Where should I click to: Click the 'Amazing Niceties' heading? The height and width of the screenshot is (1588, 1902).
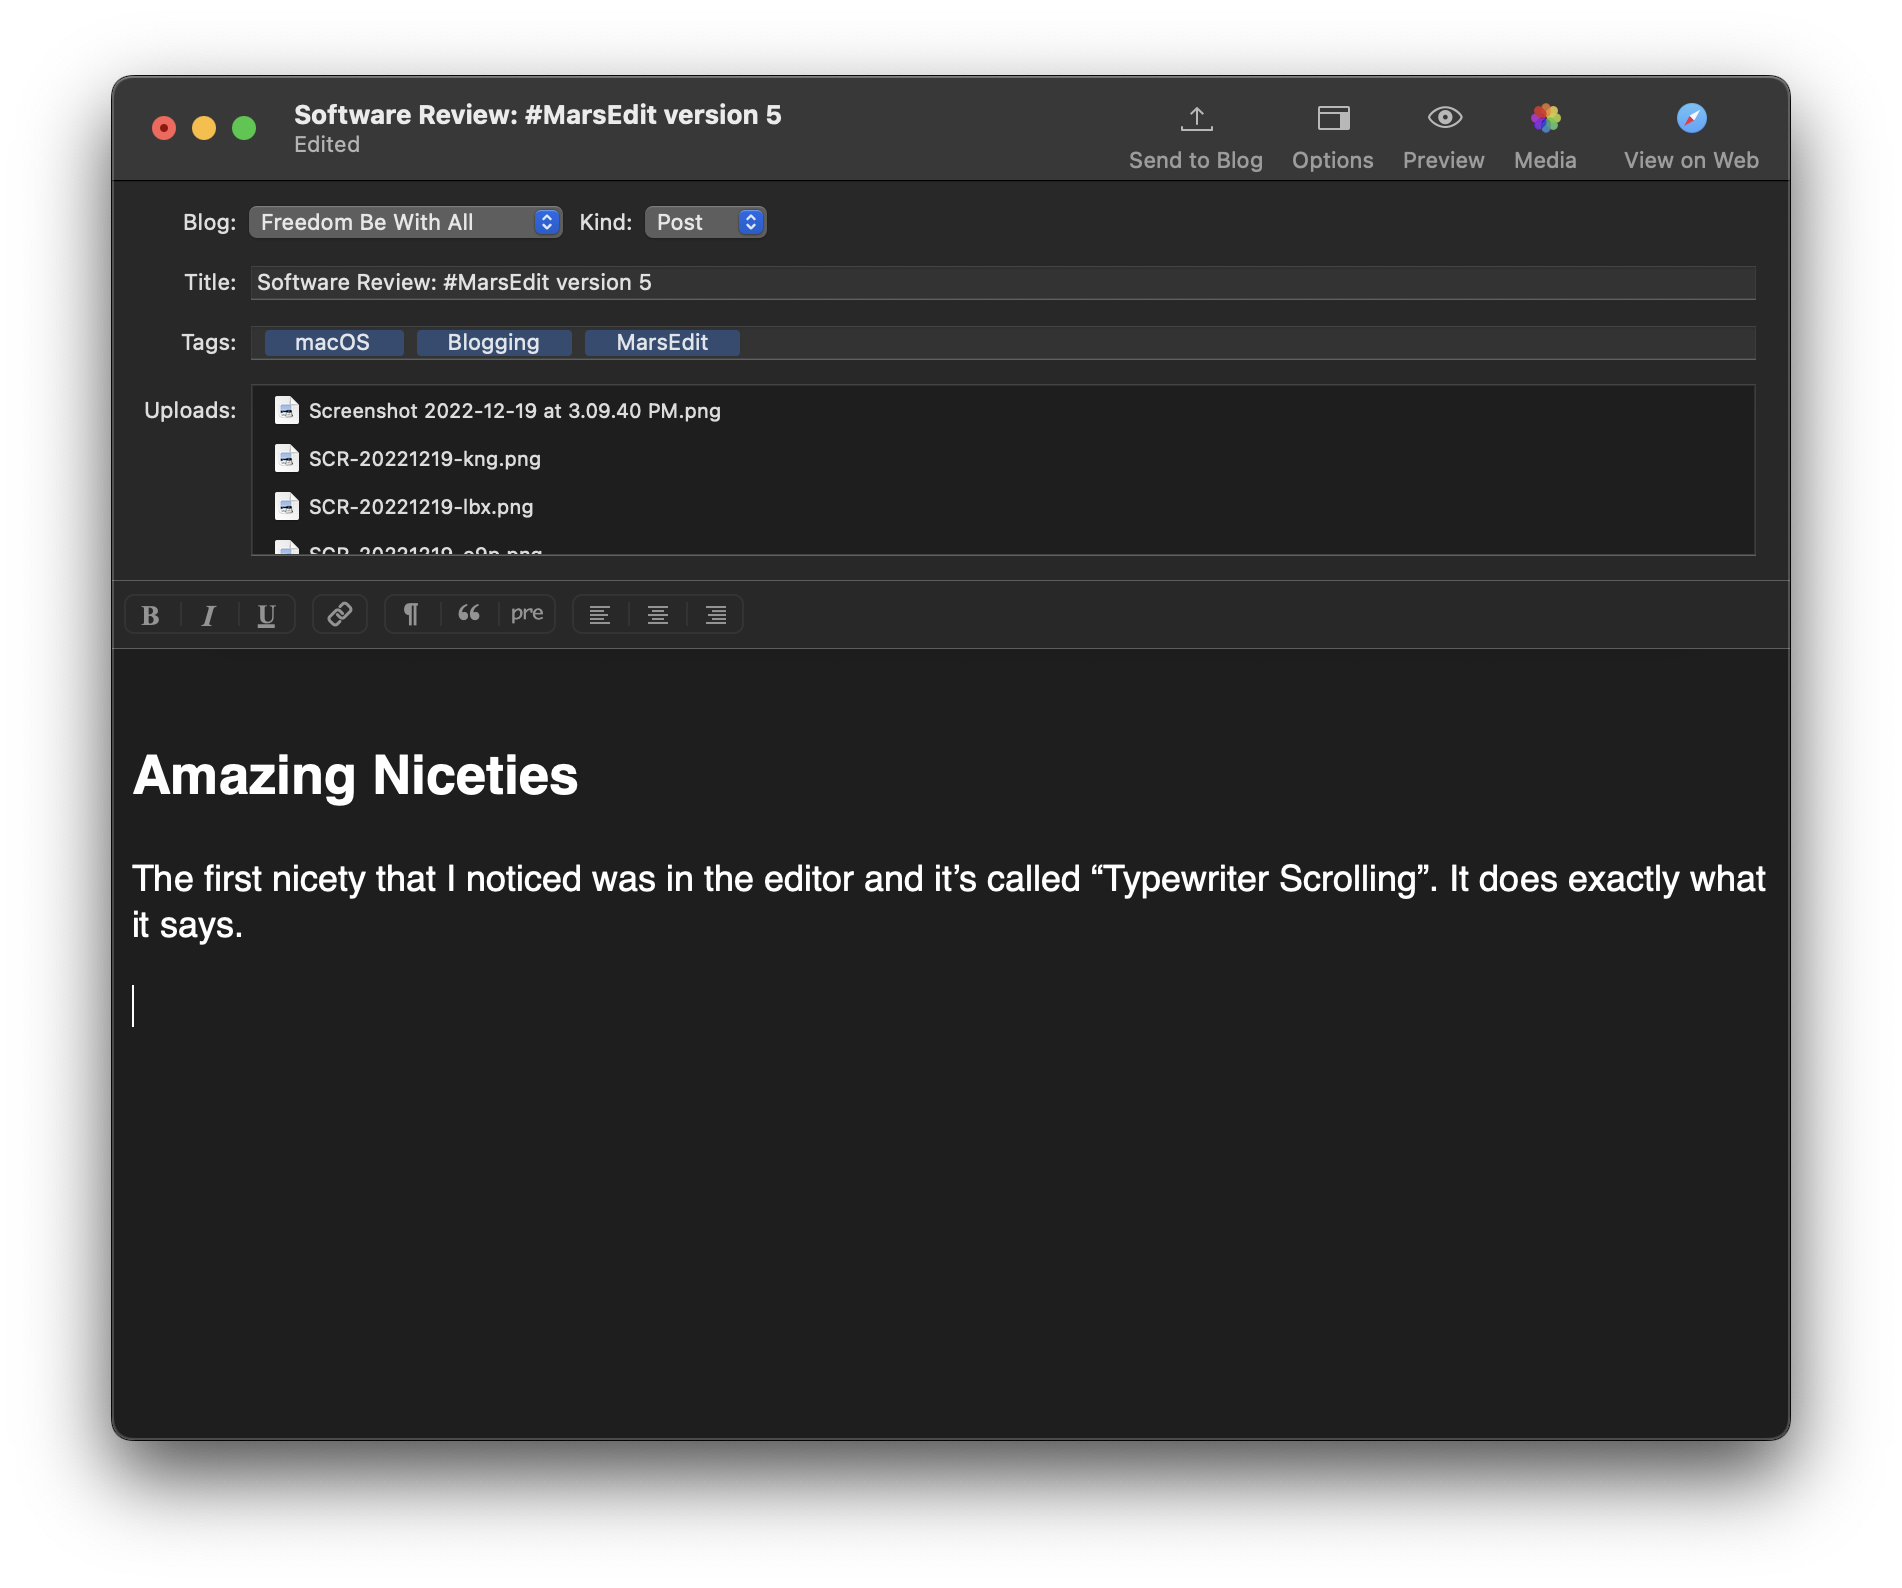click(356, 775)
